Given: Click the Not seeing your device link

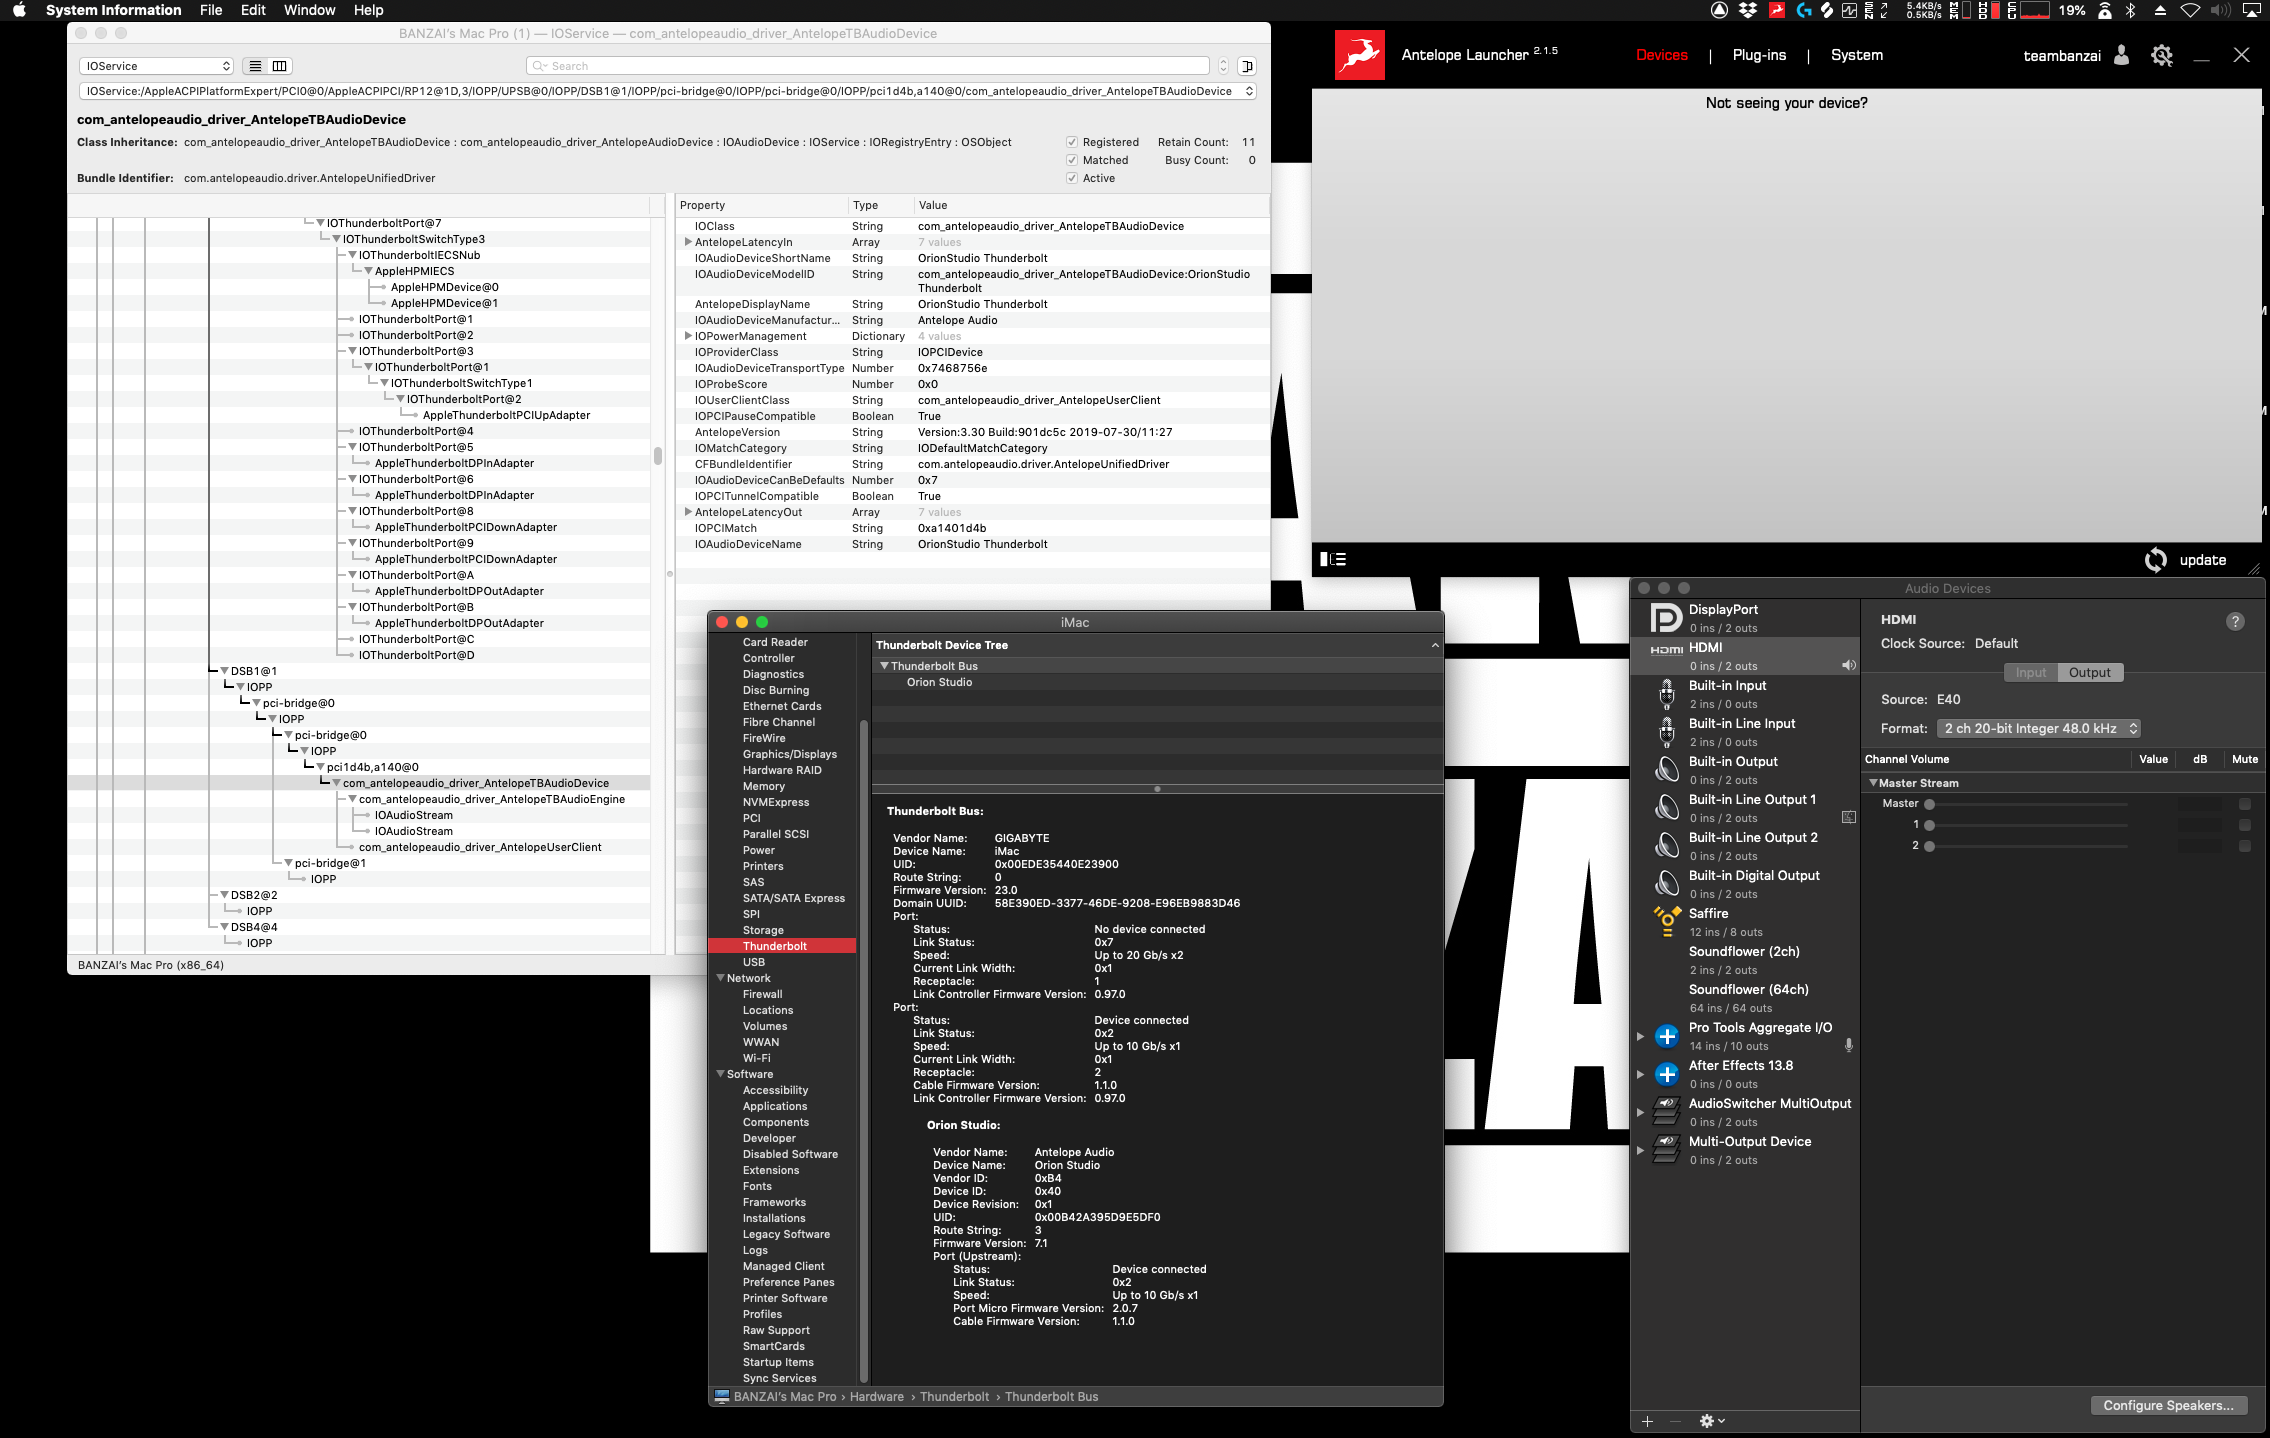Looking at the screenshot, I should point(1786,103).
